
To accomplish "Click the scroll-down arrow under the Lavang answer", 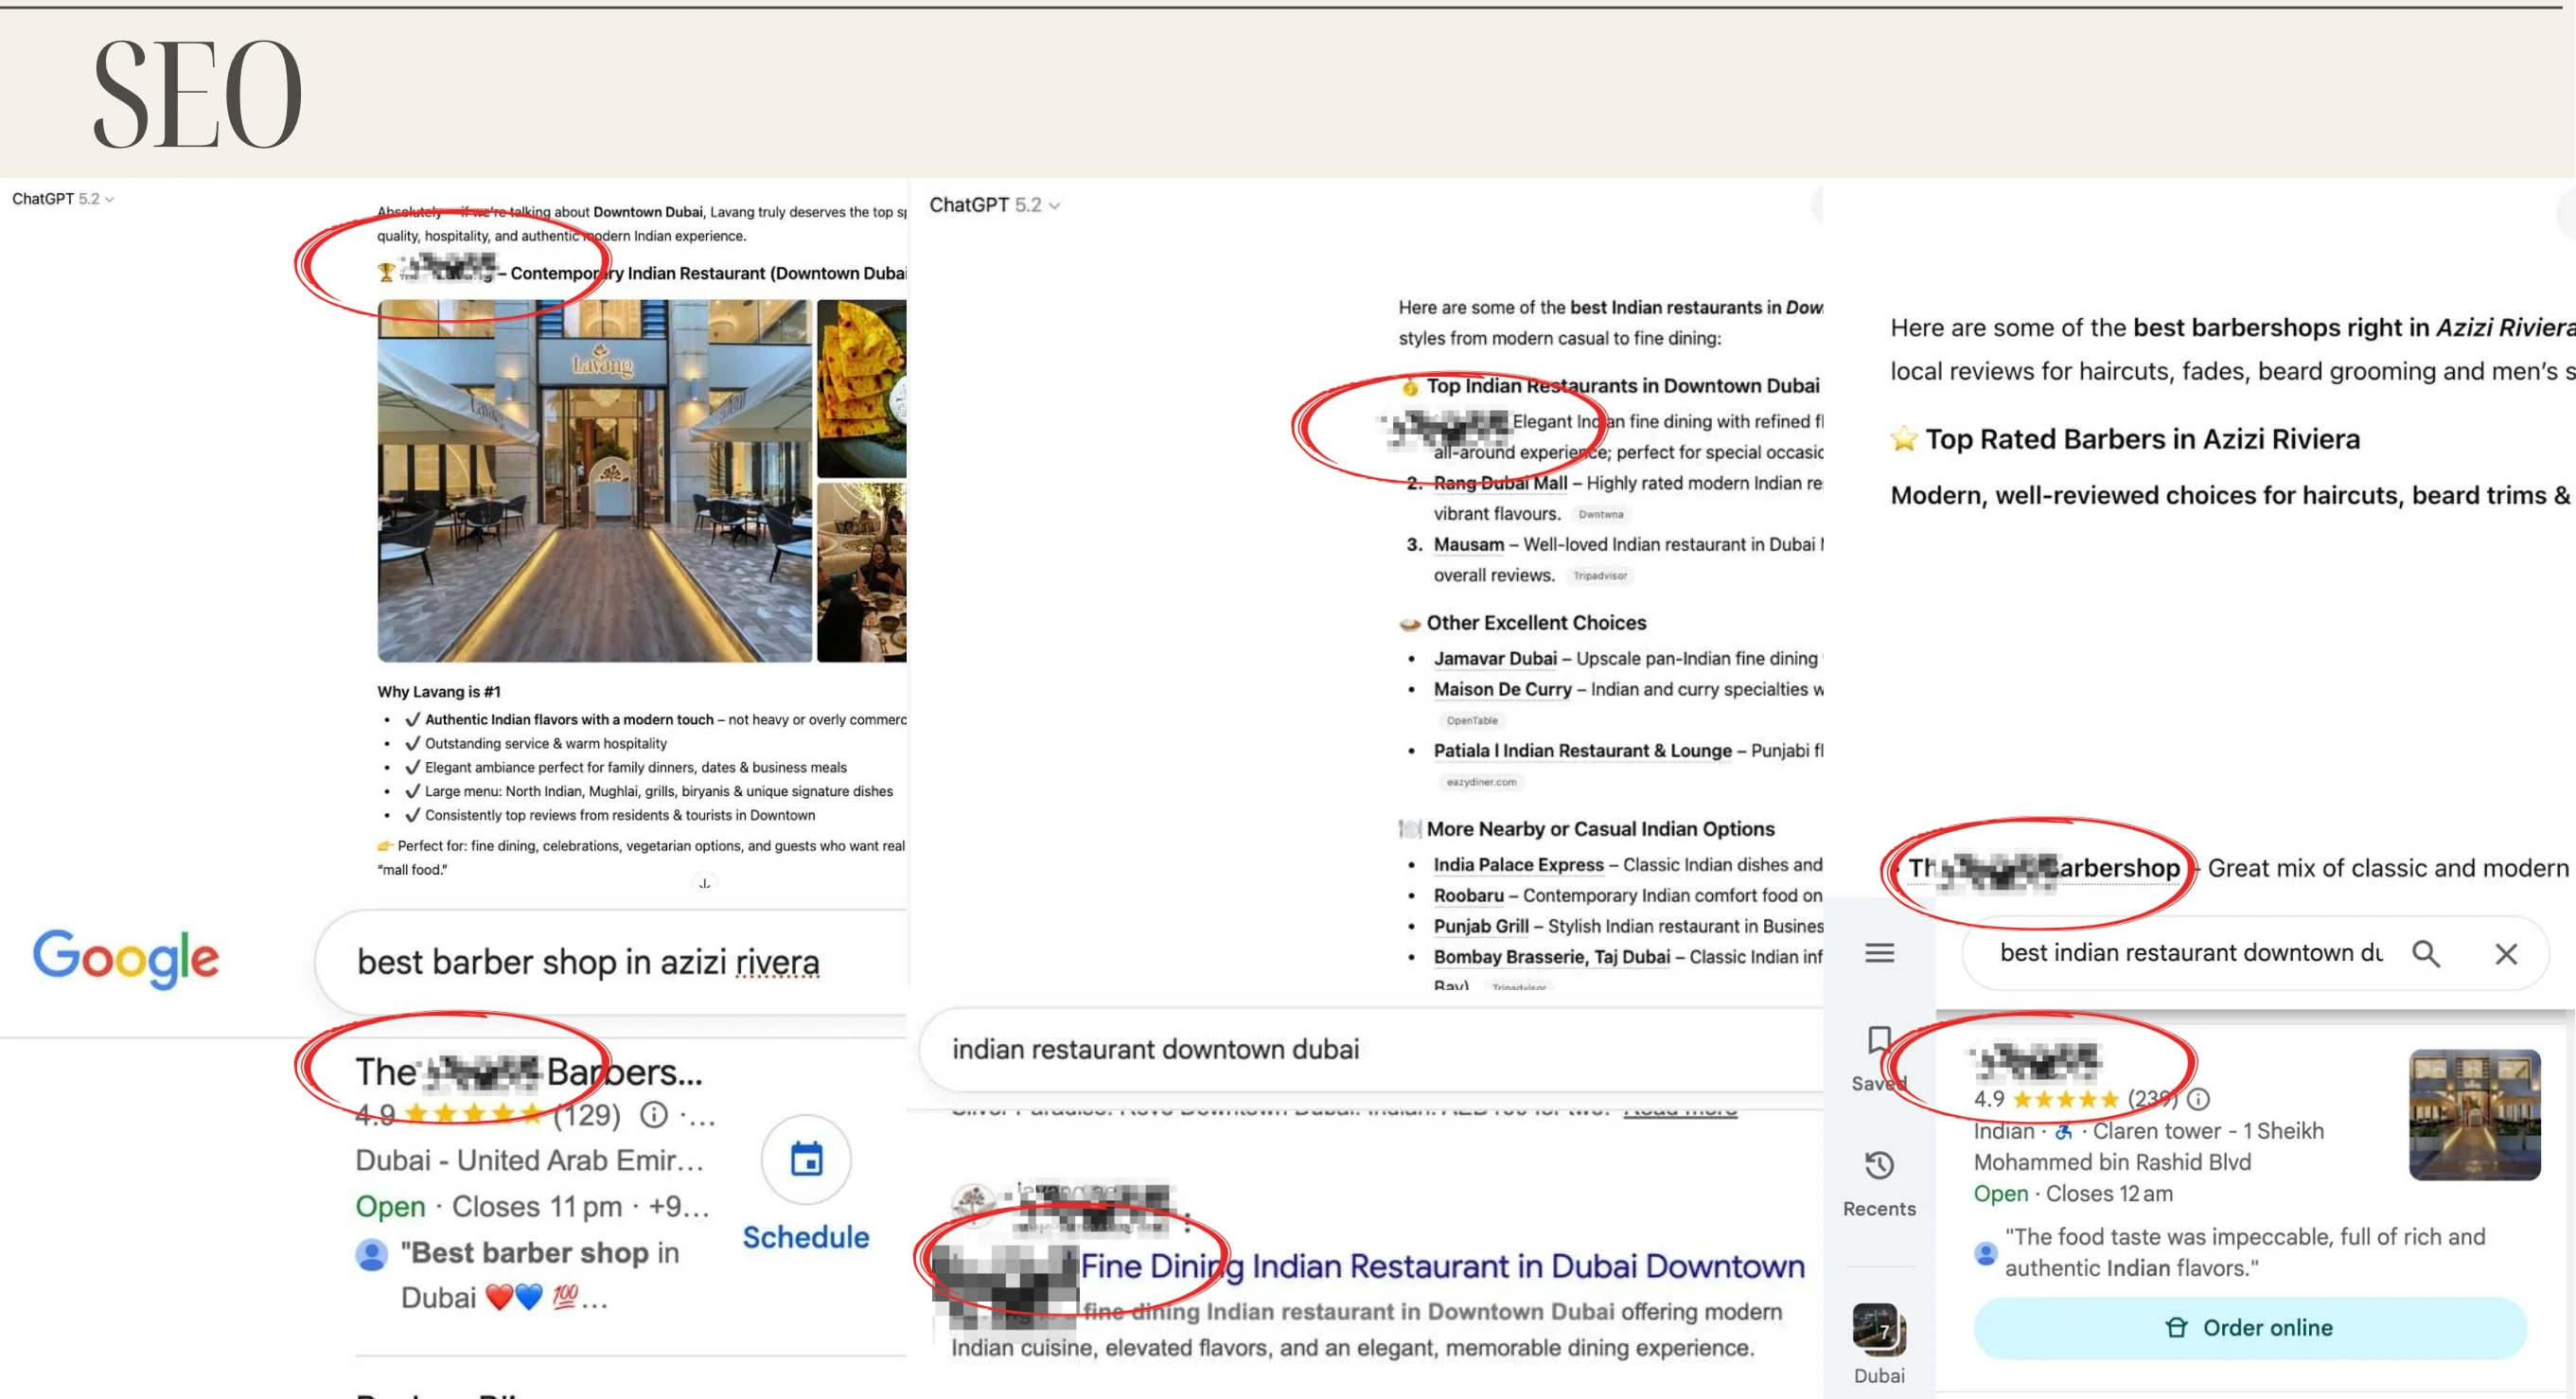I will point(705,883).
